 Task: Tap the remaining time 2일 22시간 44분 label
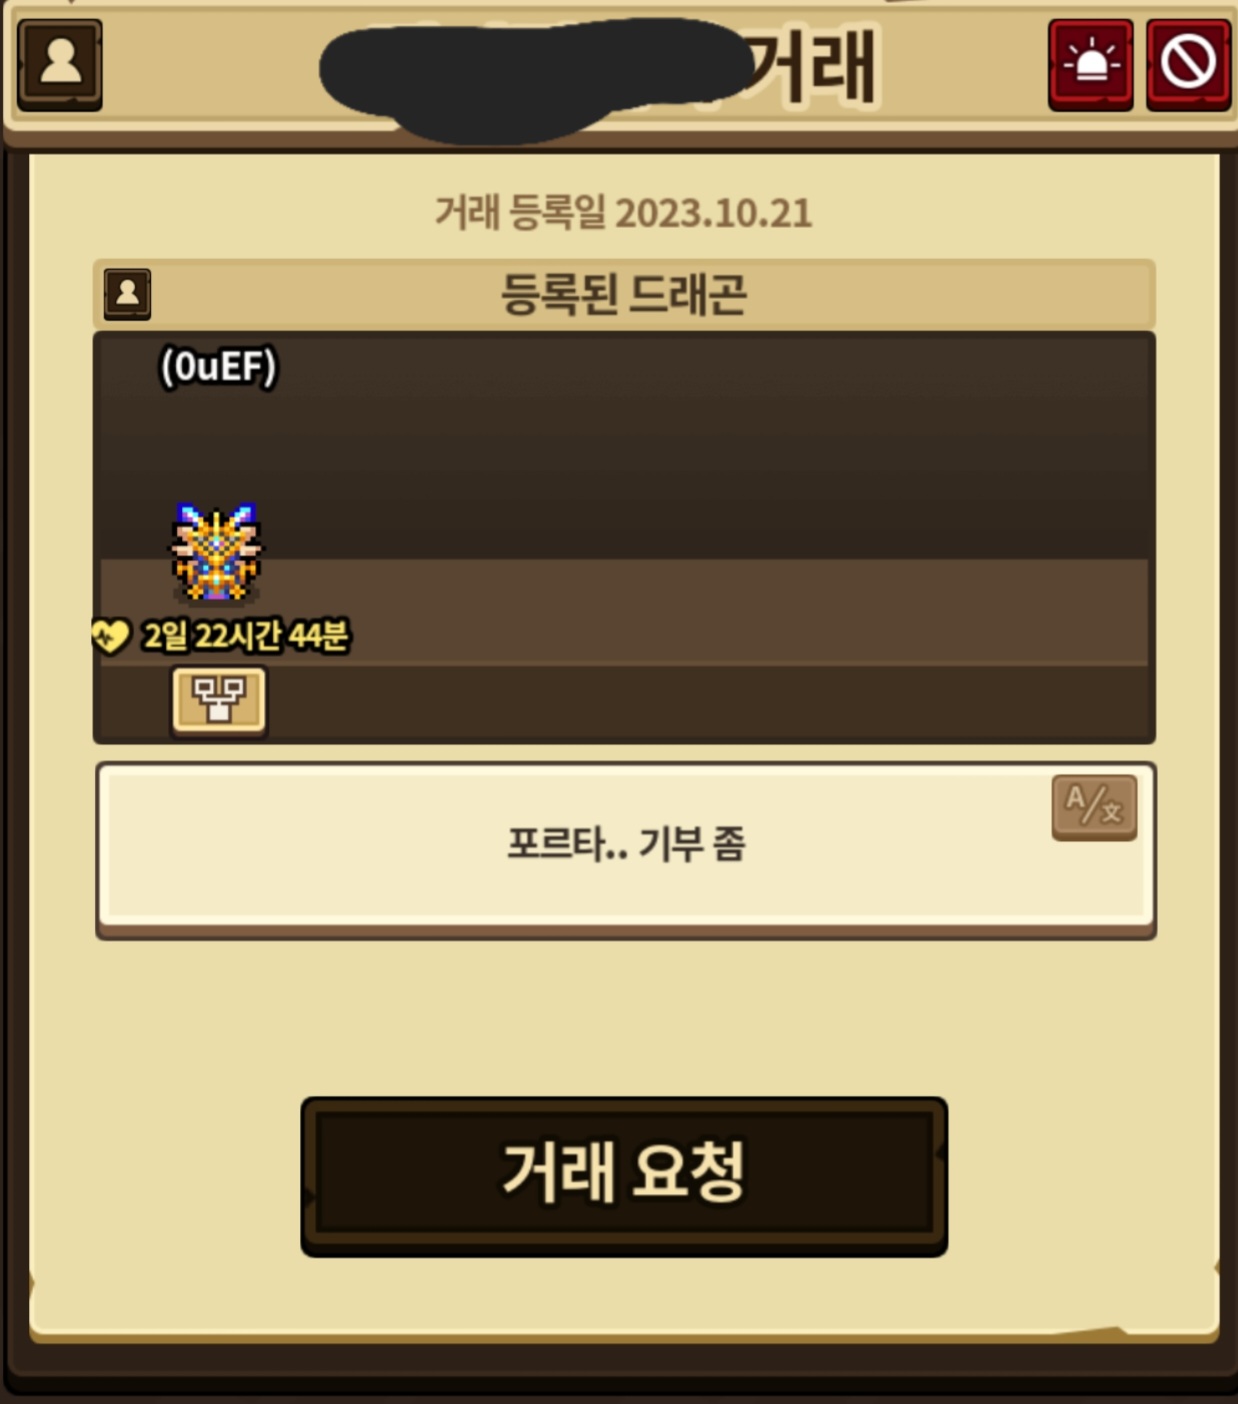(246, 636)
